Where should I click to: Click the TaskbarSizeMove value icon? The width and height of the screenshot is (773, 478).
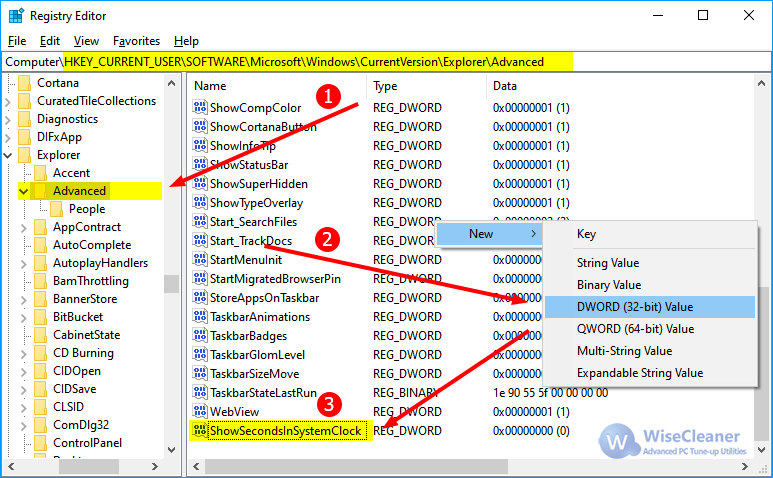tap(200, 374)
